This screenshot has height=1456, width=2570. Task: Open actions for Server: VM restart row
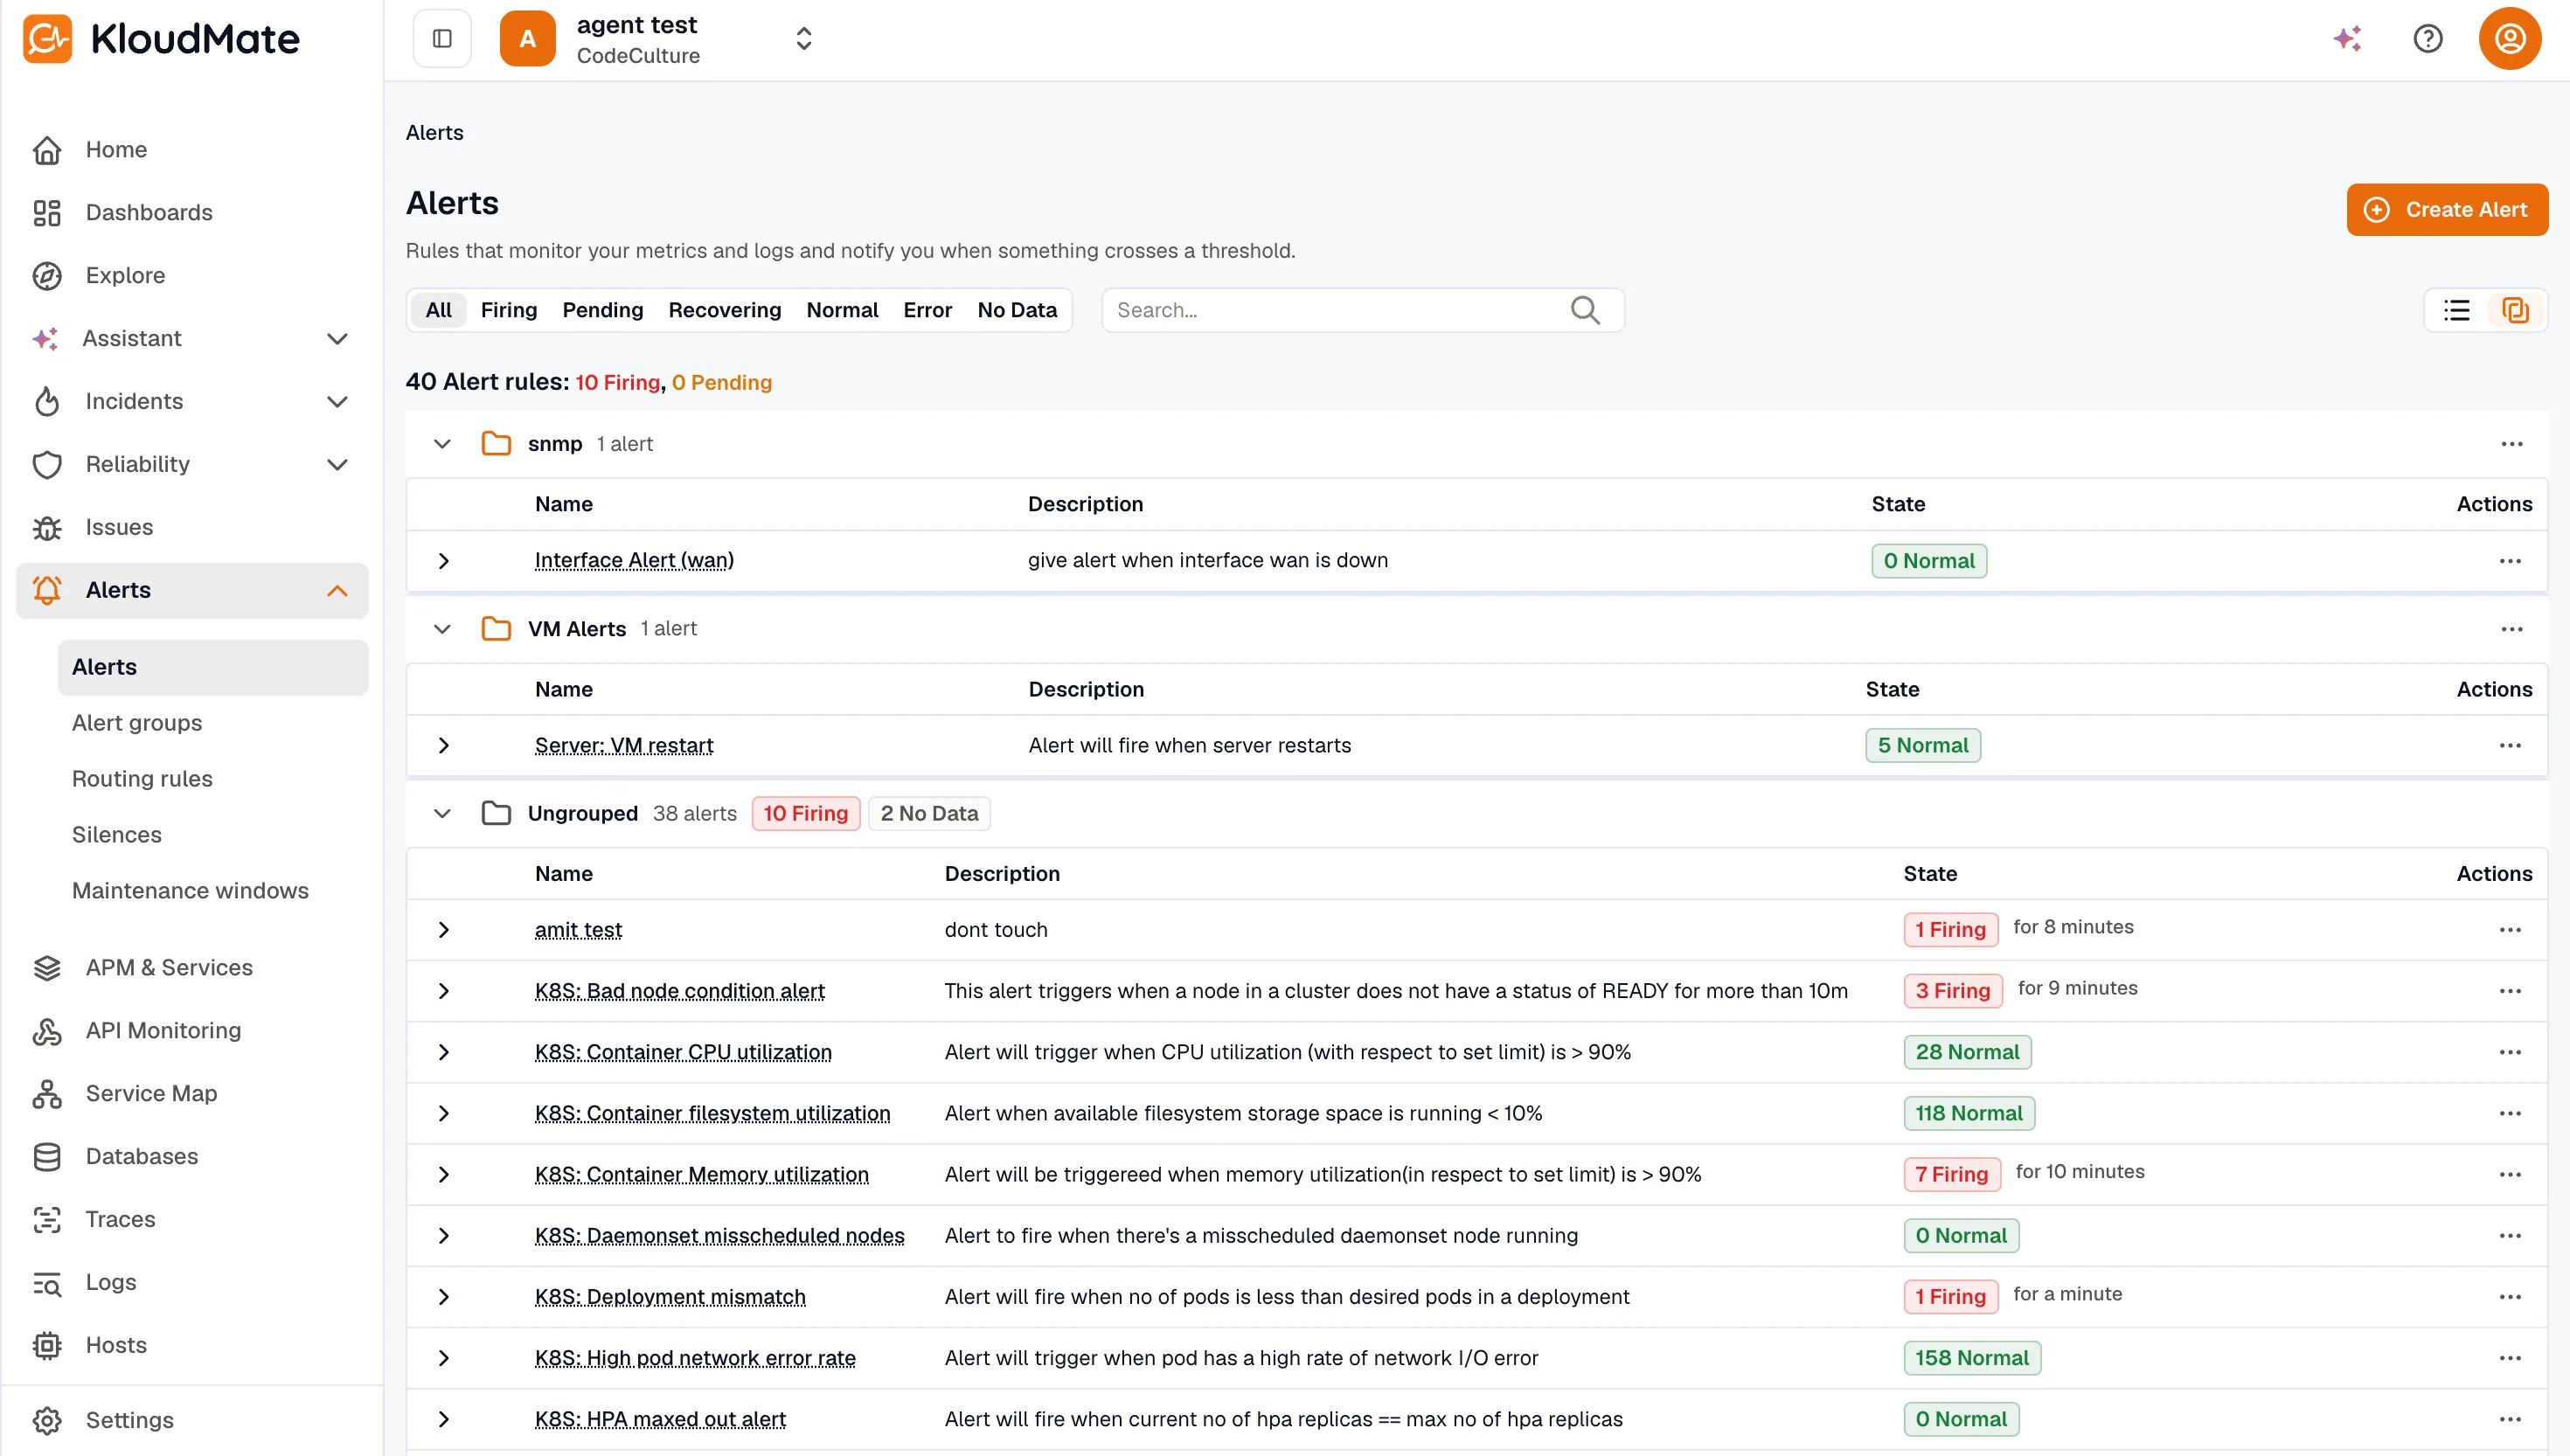(x=2509, y=746)
